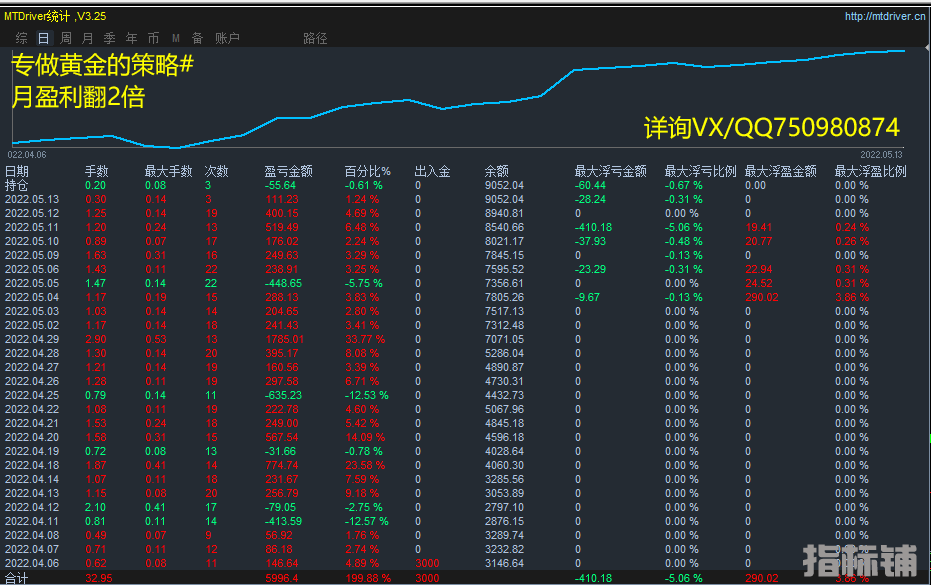Click chart end date 2022.05.13
Image resolution: width=931 pixels, height=585 pixels.
tap(881, 154)
